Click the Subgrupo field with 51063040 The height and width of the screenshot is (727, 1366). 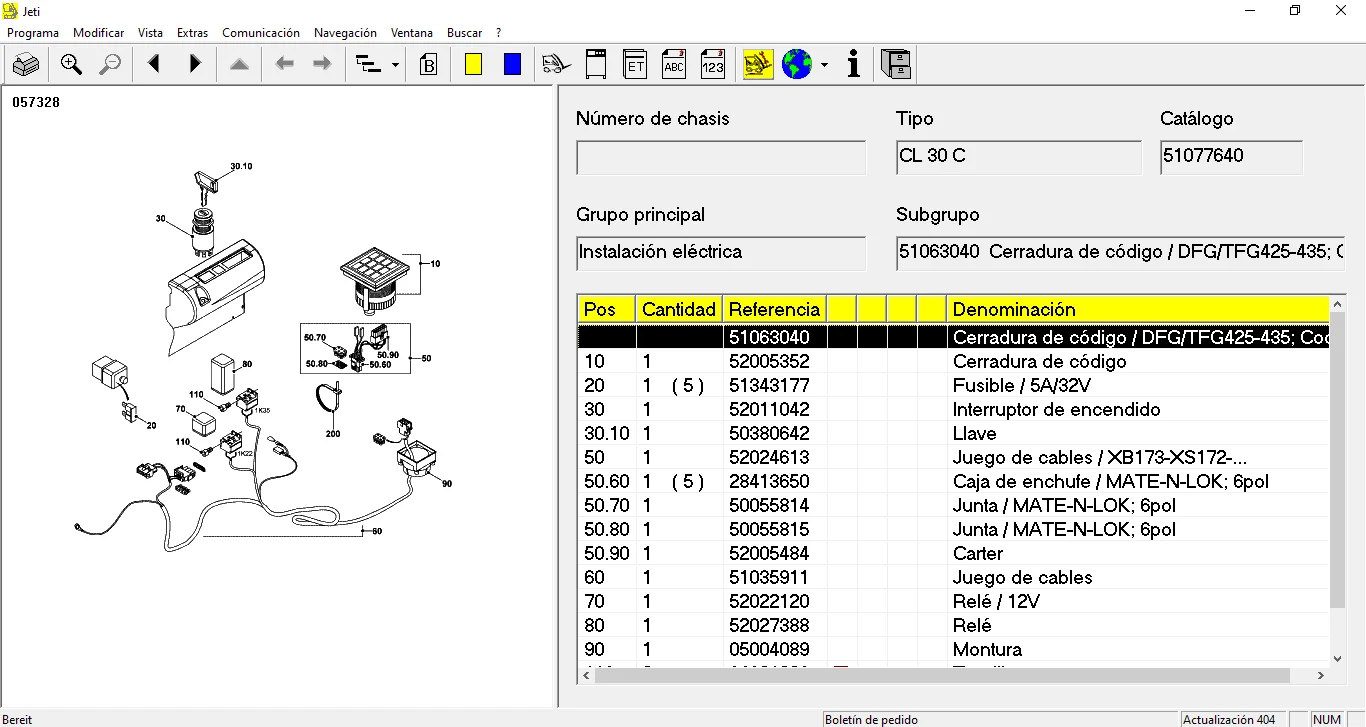pyautogui.click(x=1121, y=253)
